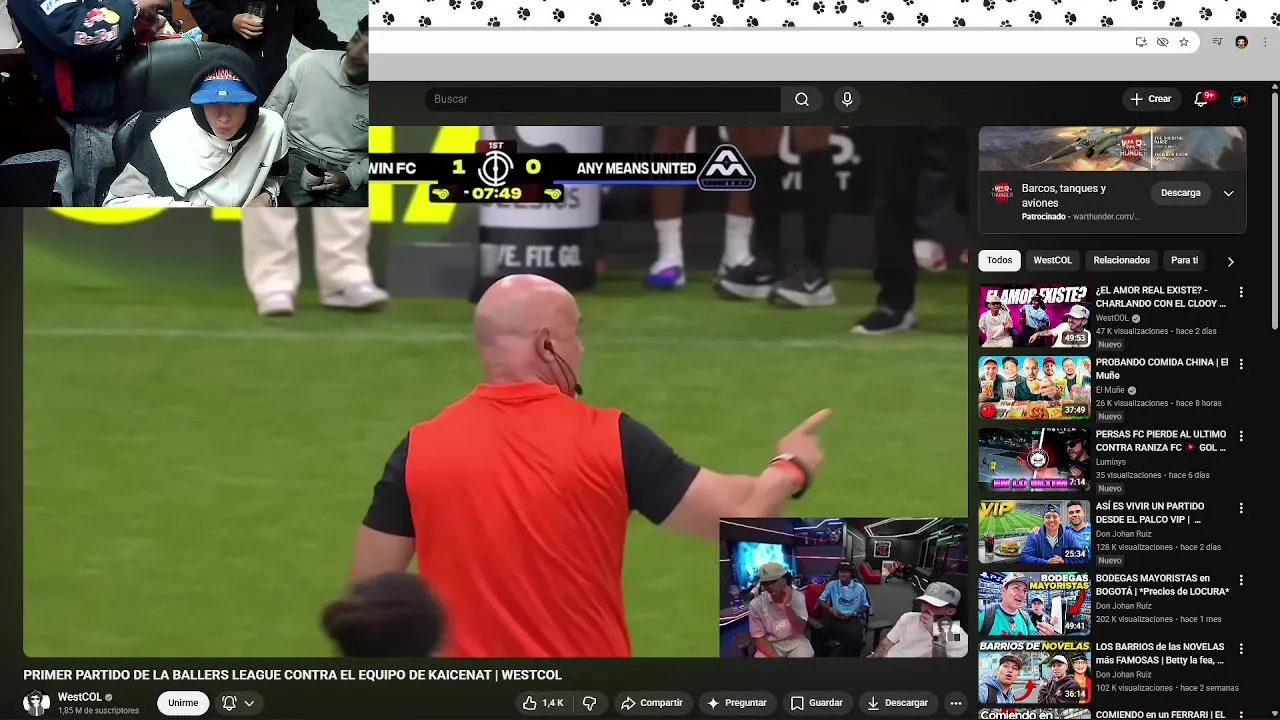Start voice search with microphone icon
The height and width of the screenshot is (720, 1280).
[847, 99]
